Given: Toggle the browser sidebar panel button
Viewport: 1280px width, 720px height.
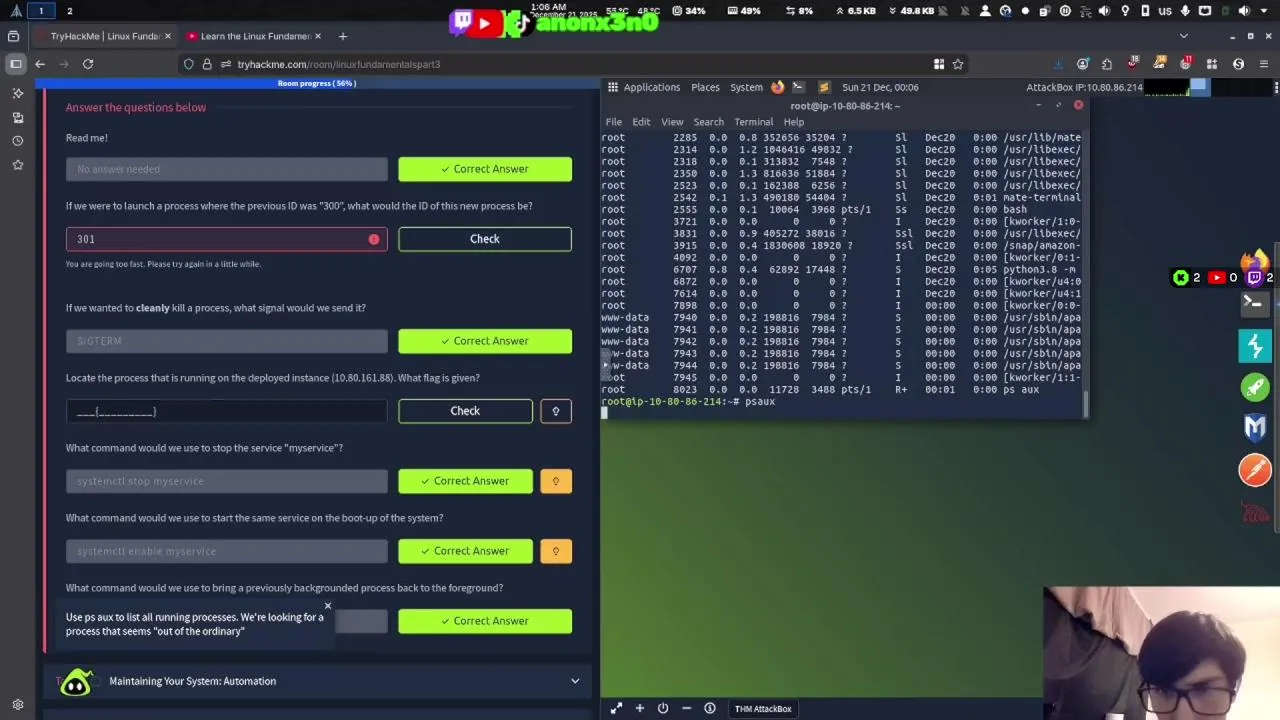Looking at the screenshot, I should (15, 64).
